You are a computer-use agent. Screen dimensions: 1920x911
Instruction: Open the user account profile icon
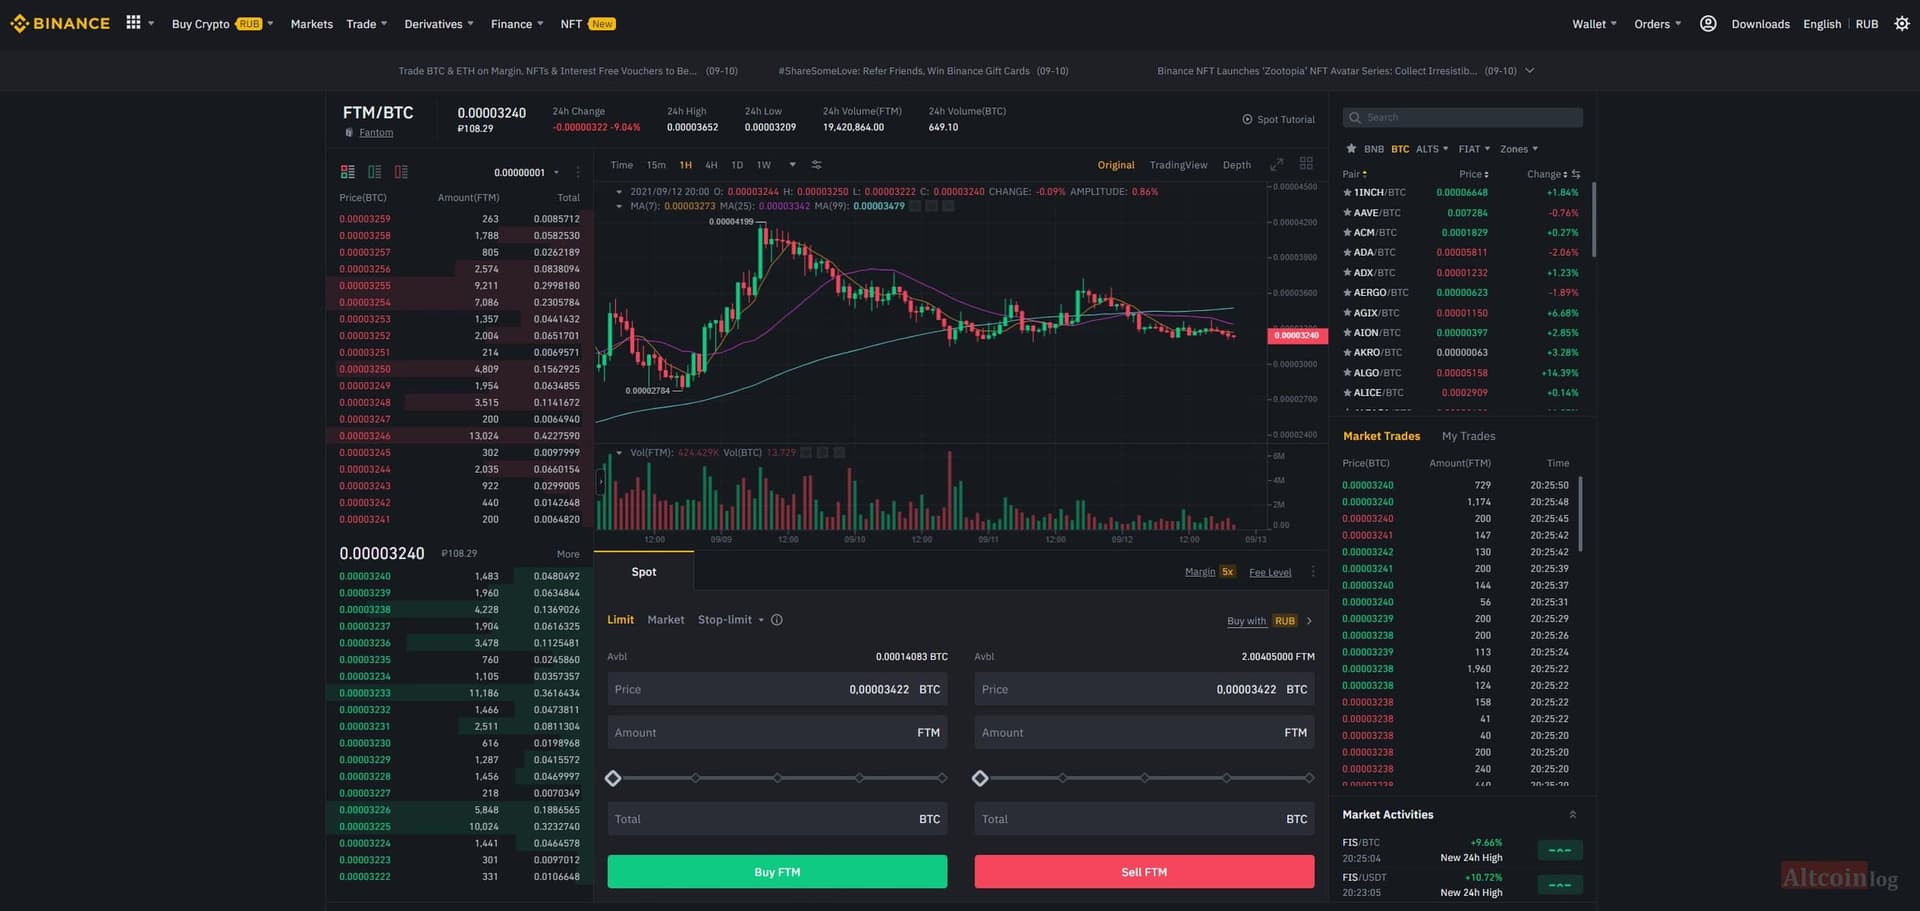(1708, 23)
